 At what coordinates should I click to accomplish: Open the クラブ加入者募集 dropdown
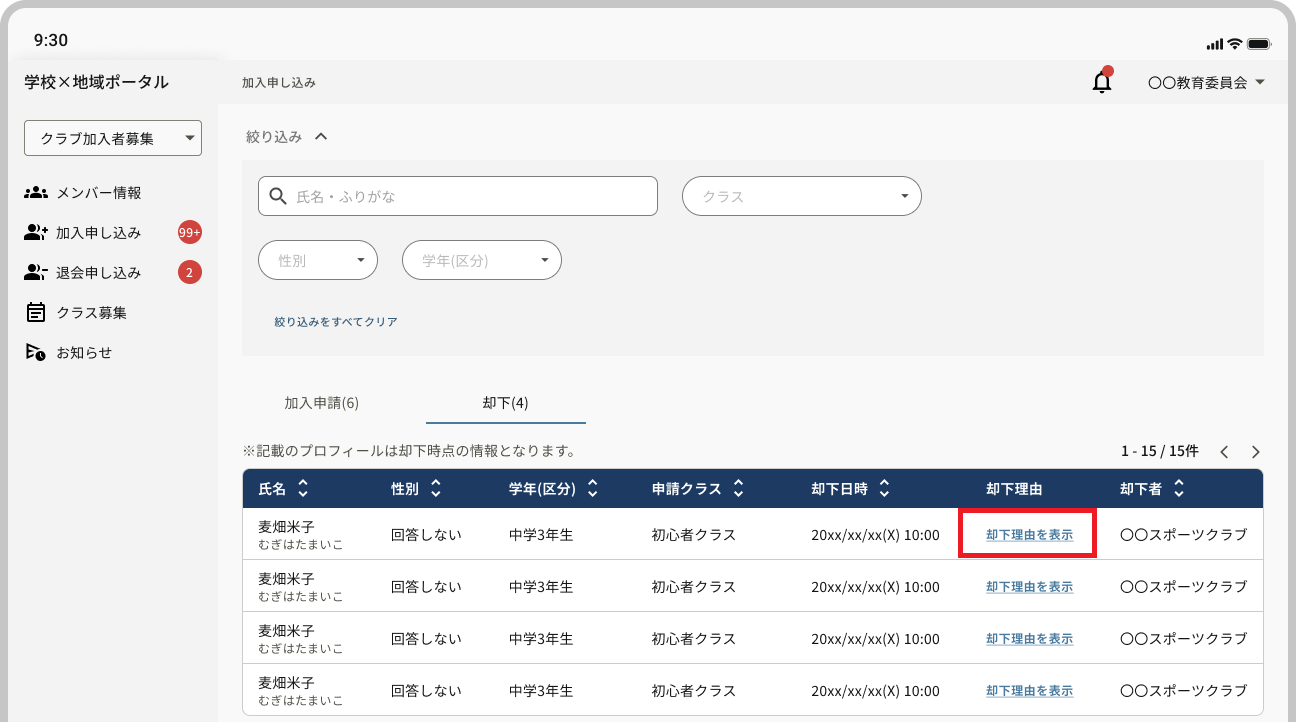click(113, 139)
